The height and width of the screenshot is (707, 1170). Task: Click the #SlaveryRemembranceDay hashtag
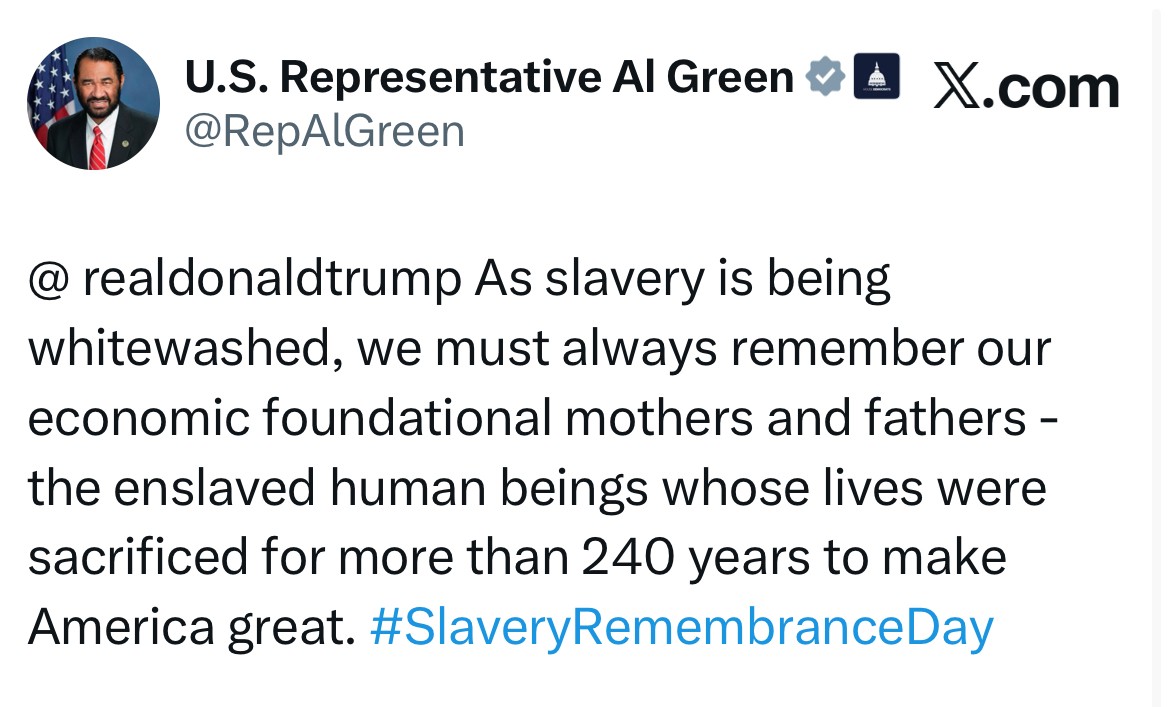[x=681, y=627]
